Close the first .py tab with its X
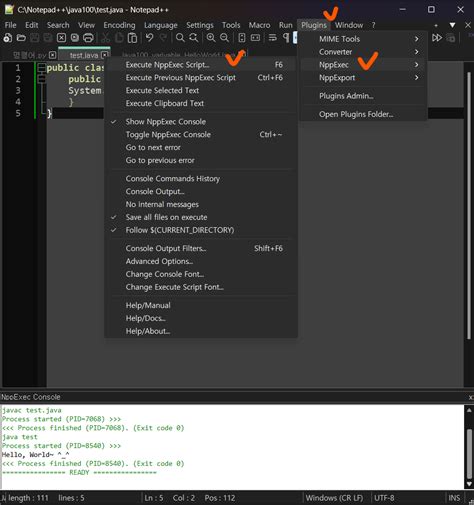The image size is (474, 505). (x=53, y=55)
